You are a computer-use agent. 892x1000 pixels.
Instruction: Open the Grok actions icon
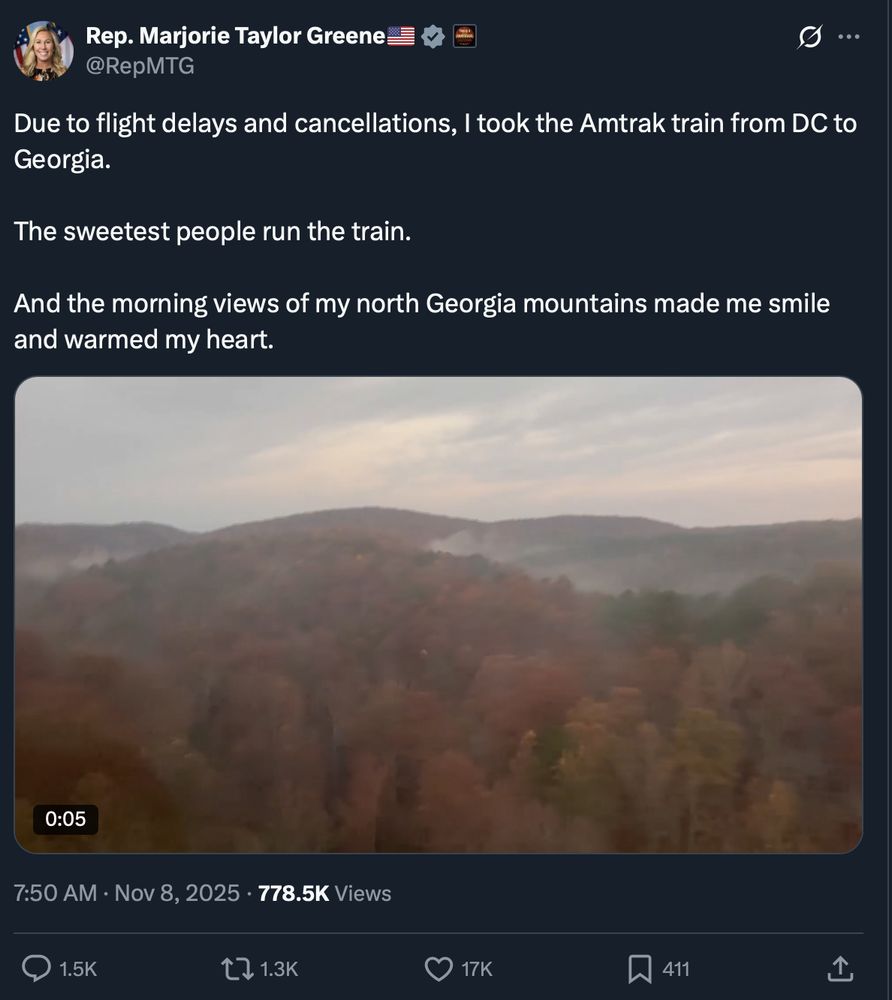(x=809, y=35)
